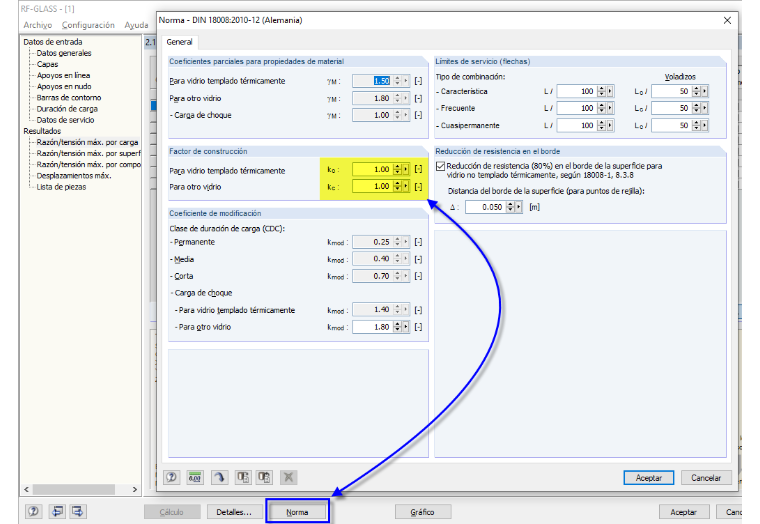Select Desplazamientos máx. tree item
Image resolution: width=760 pixels, height=524 pixels.
point(74,176)
